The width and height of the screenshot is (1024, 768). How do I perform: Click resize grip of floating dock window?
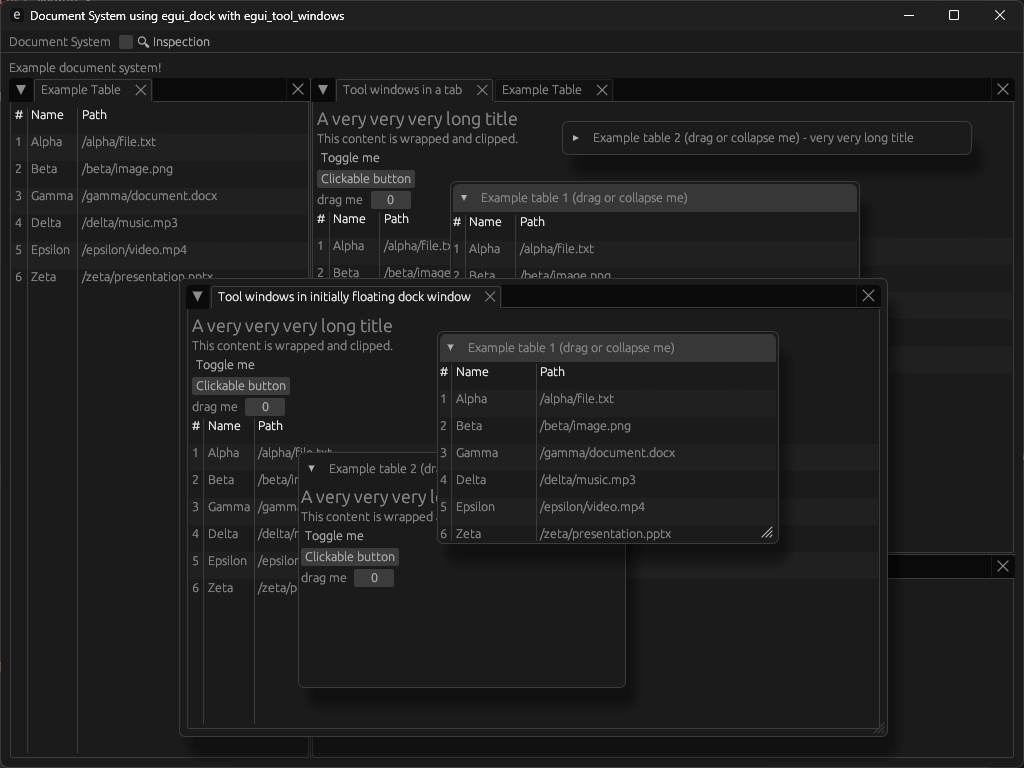coord(880,728)
